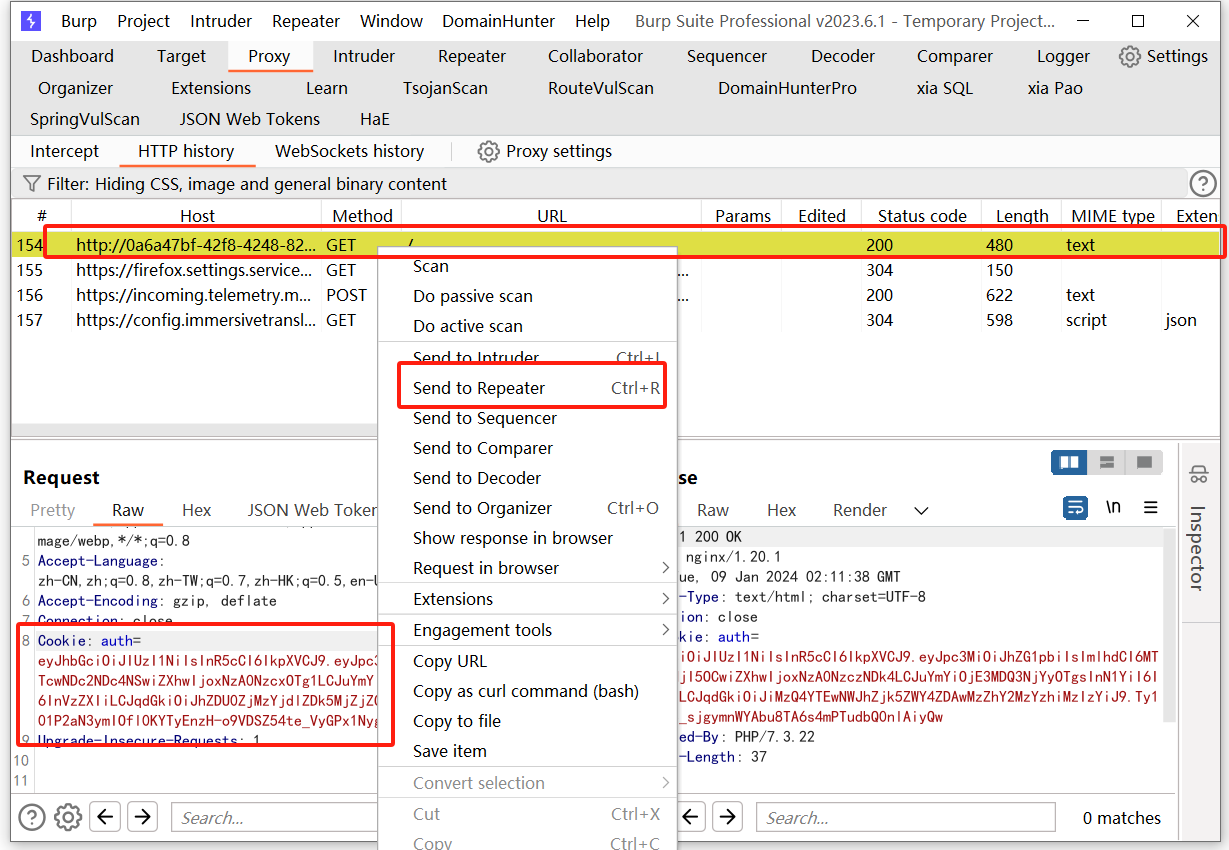1229x850 pixels.
Task: Open the Project menu
Action: 144,21
